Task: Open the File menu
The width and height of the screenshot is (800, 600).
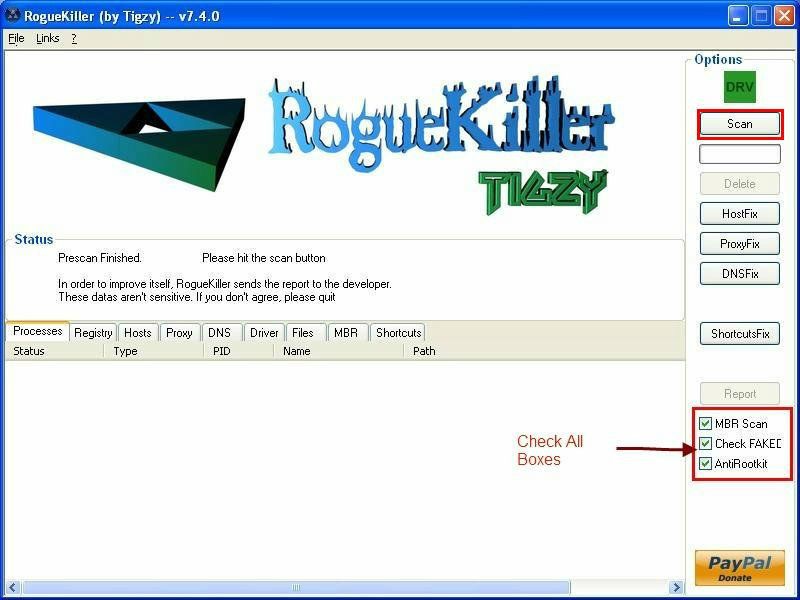Action: [14, 37]
